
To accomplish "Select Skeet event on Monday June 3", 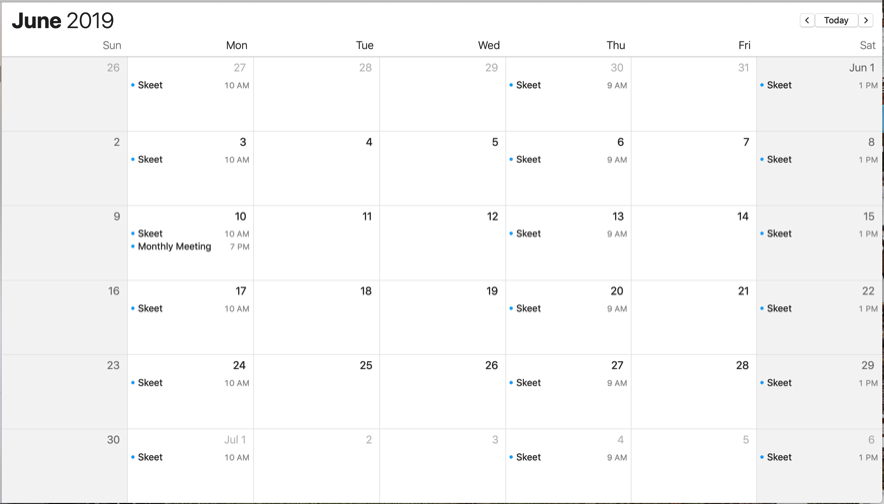I will (x=191, y=160).
